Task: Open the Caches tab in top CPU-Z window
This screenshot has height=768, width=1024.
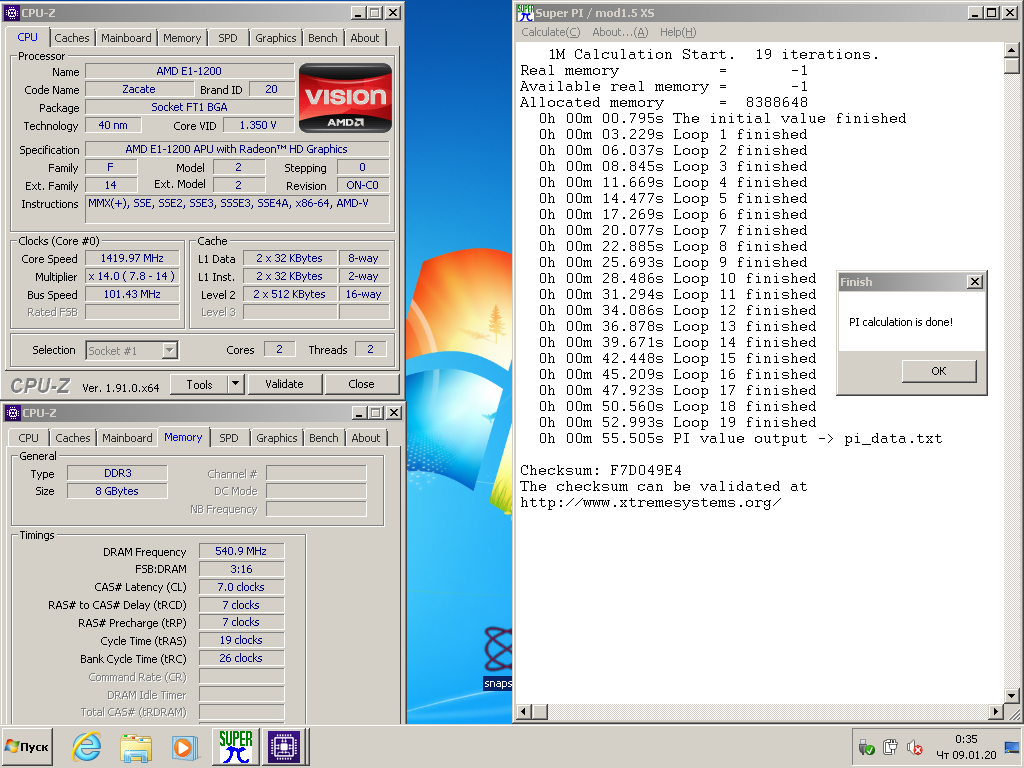Action: 72,38
